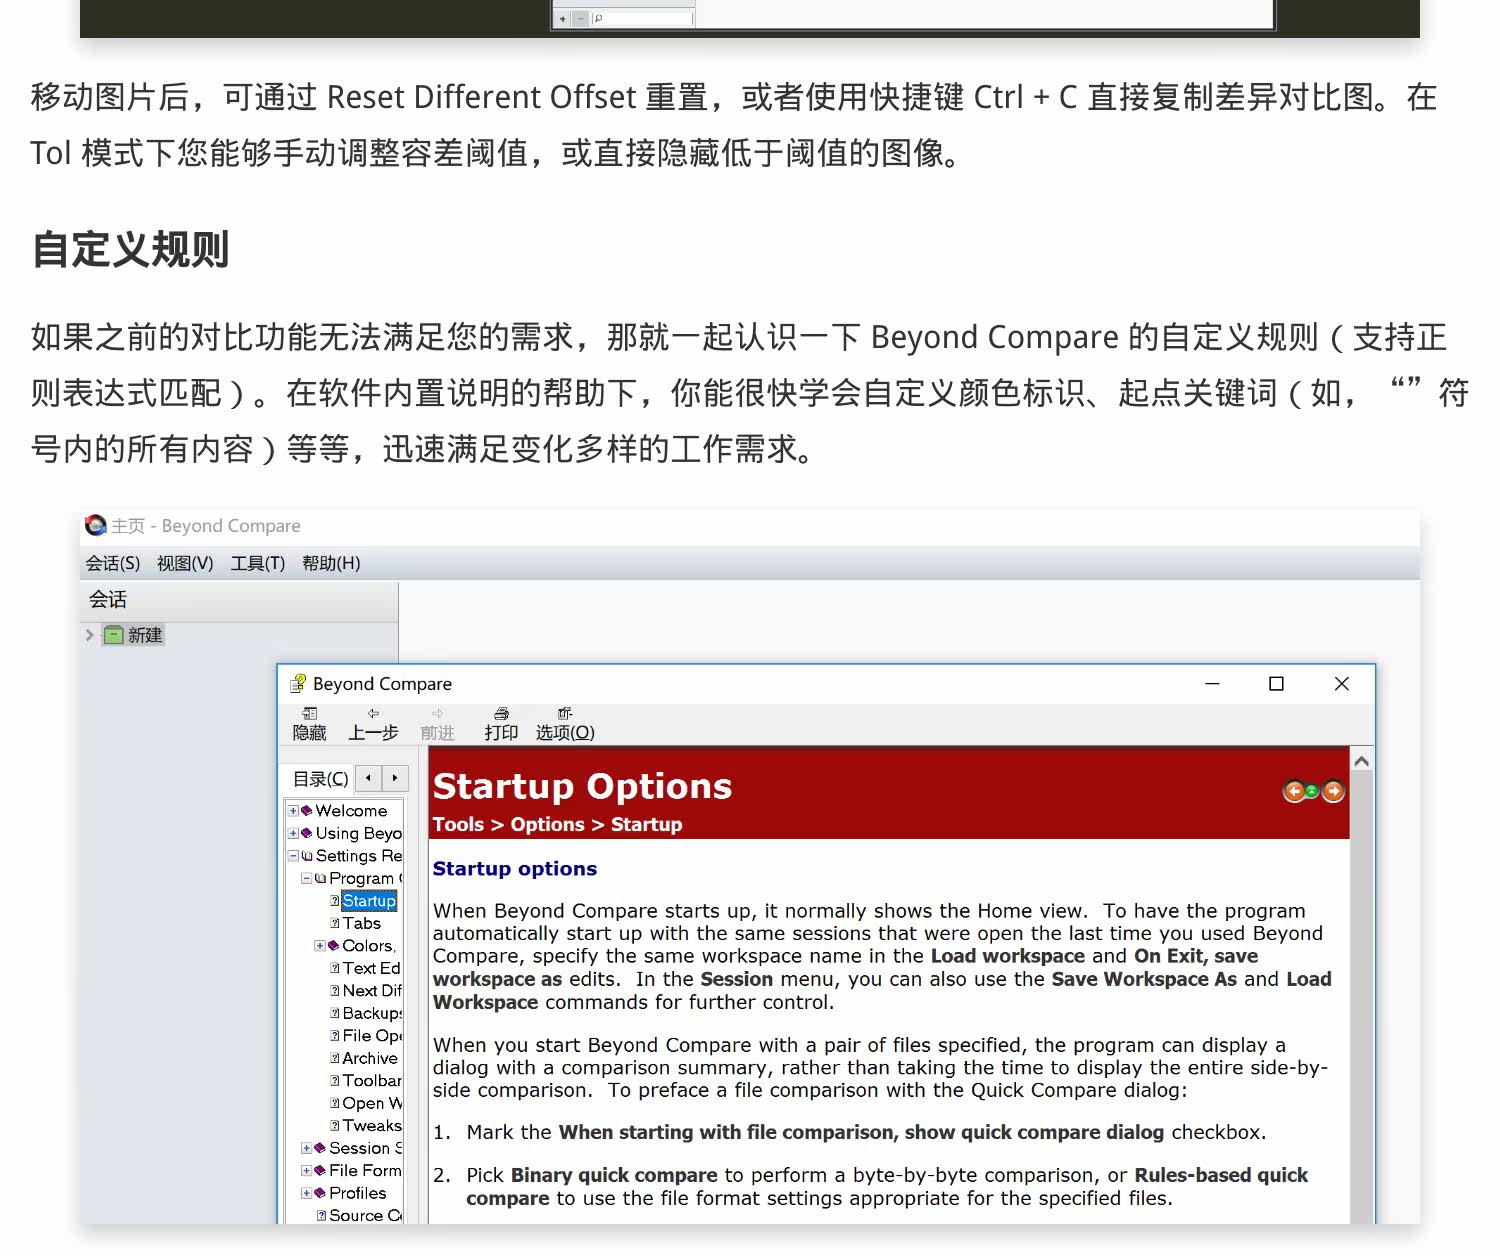1500x1256 pixels.
Task: Open the 视图(V) menu
Action: tap(185, 563)
